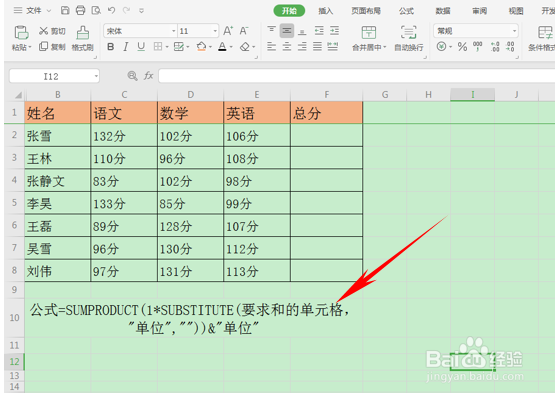Click the cell borders icon

pyautogui.click(x=158, y=46)
